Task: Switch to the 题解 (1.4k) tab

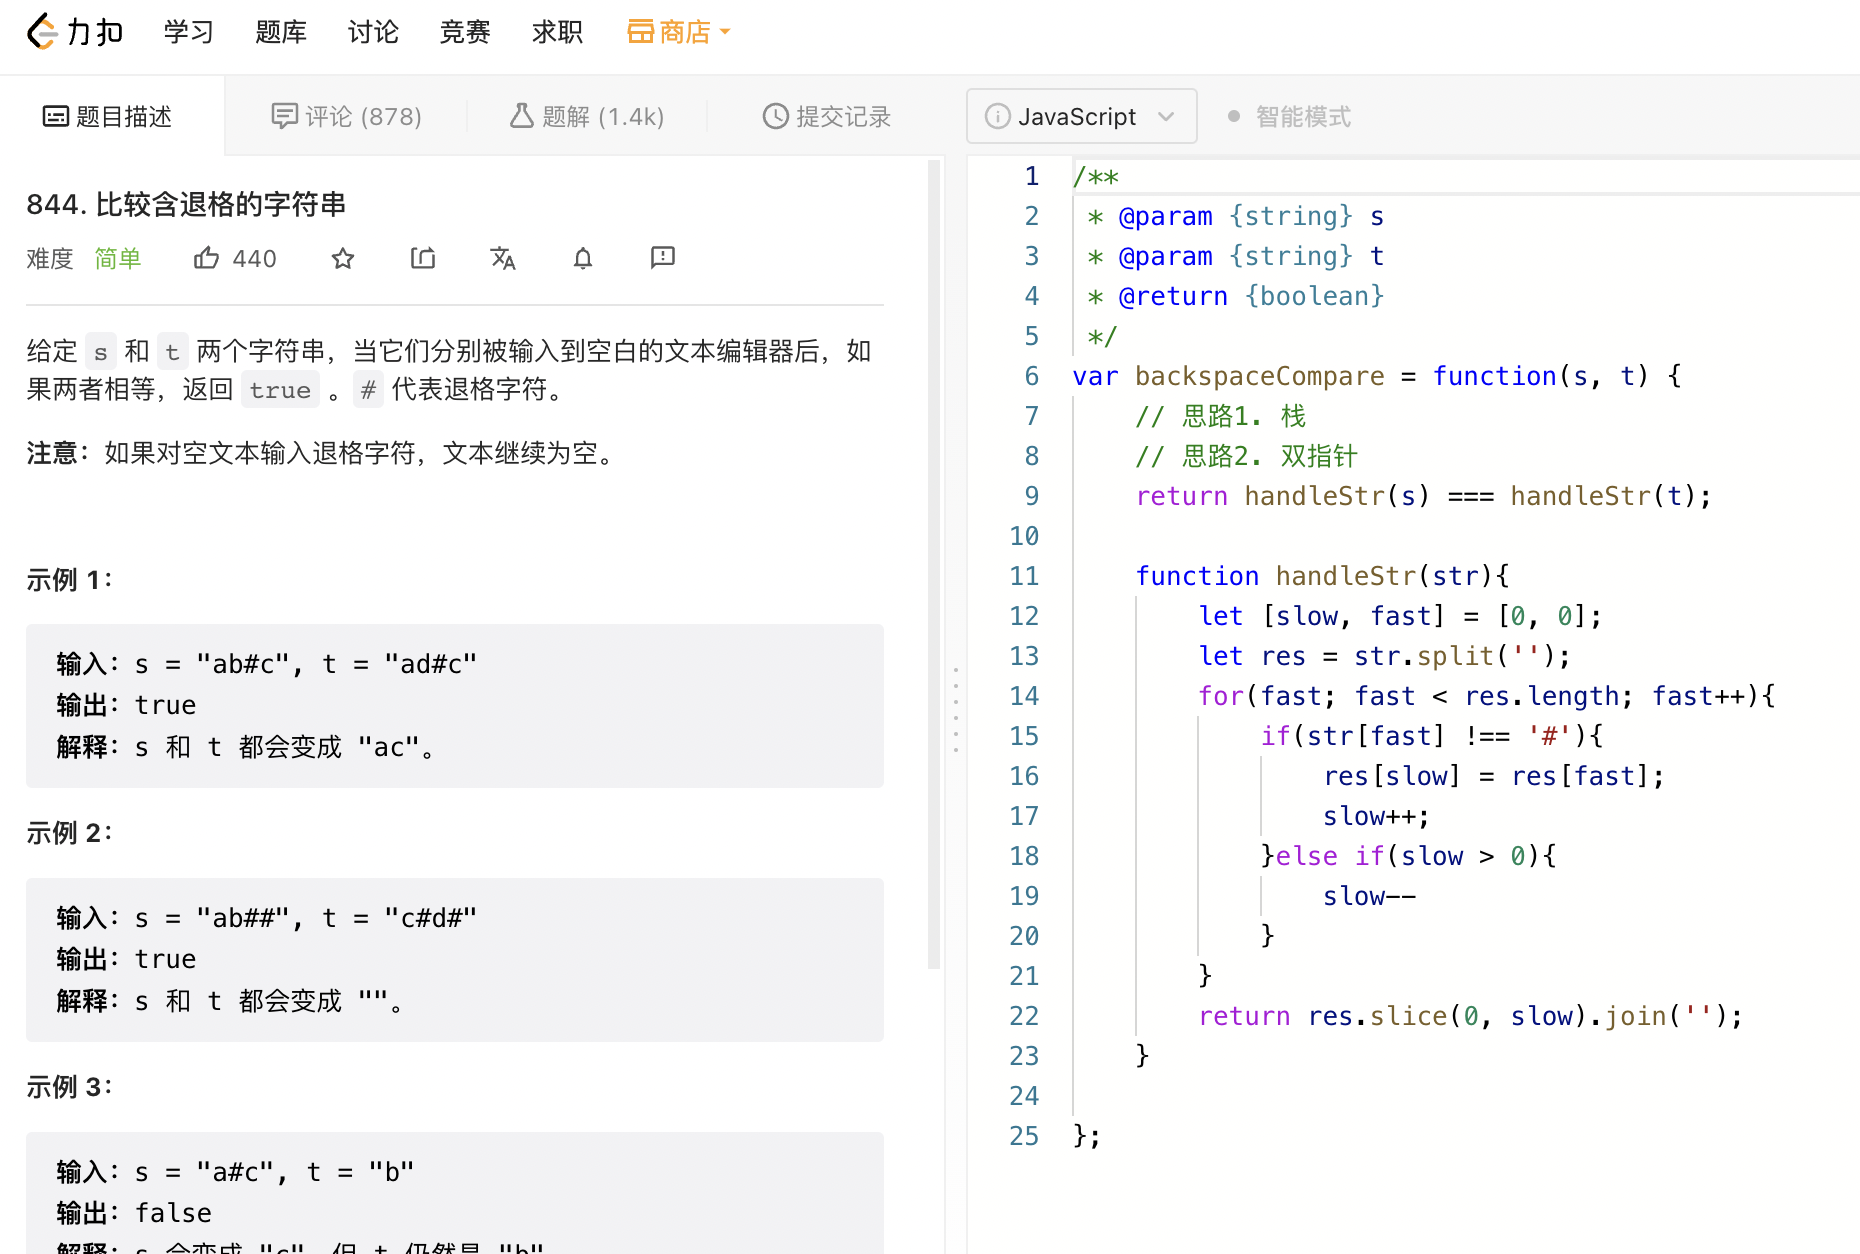Action: point(587,117)
